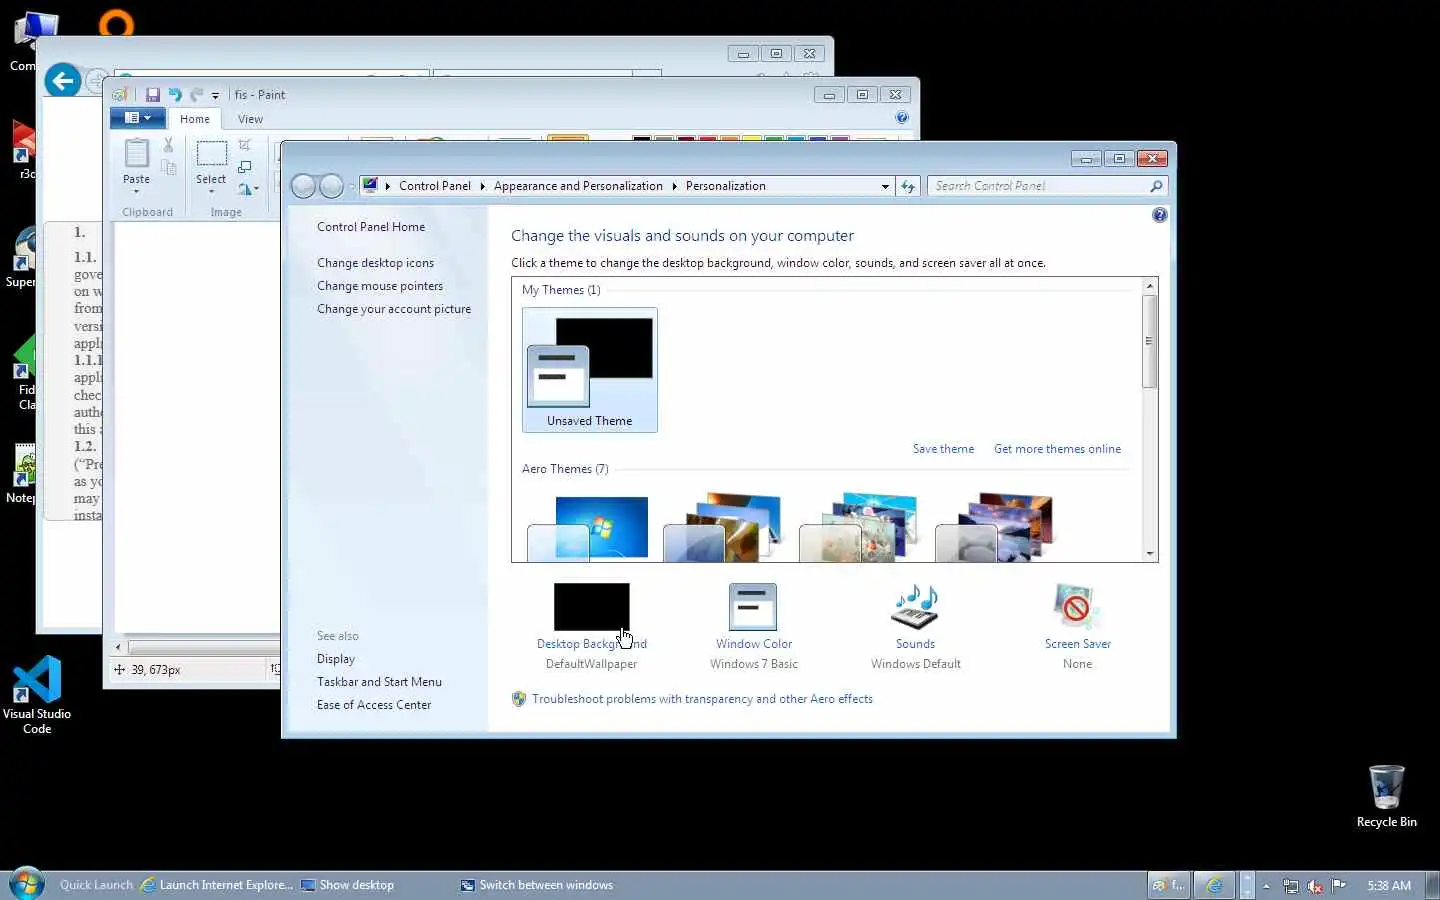This screenshot has width=1440, height=900.
Task: Click Save theme link
Action: pos(943,449)
